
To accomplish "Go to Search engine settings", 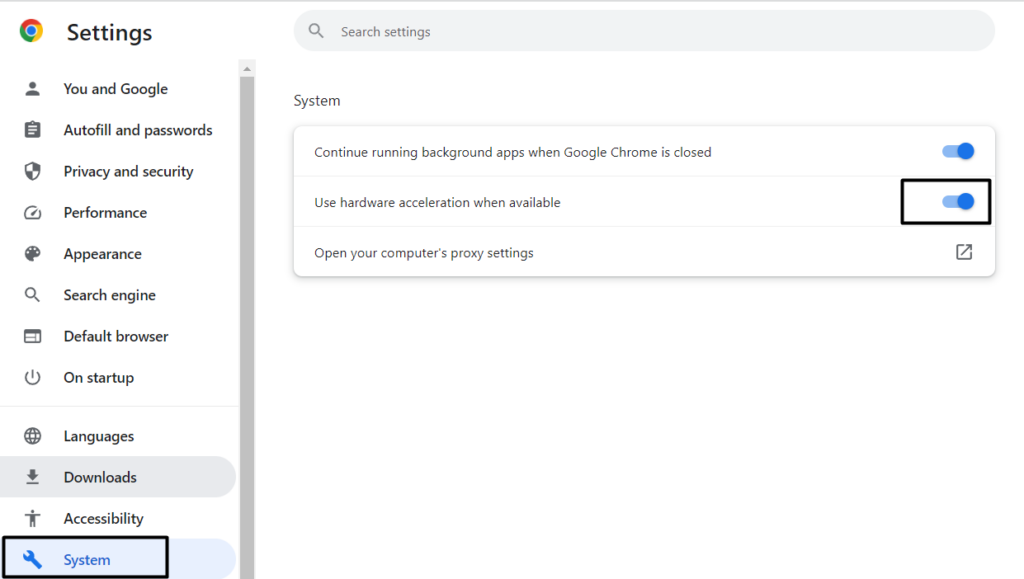I will tap(109, 295).
